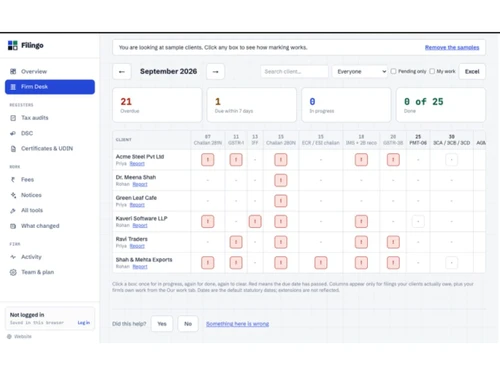The image size is (500, 375).
Task: Mark Acme Steel 3CA/3CB/3CD box
Action: point(452,160)
